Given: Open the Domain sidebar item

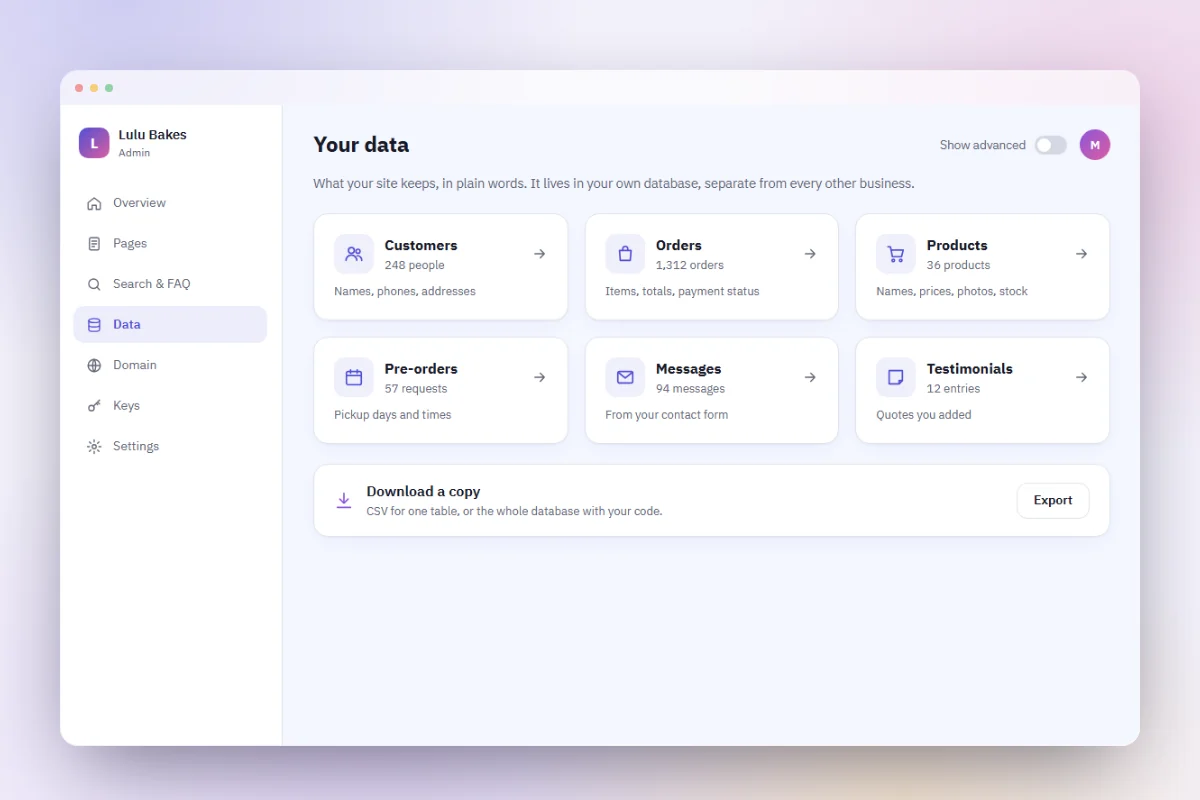Looking at the screenshot, I should click(x=170, y=365).
